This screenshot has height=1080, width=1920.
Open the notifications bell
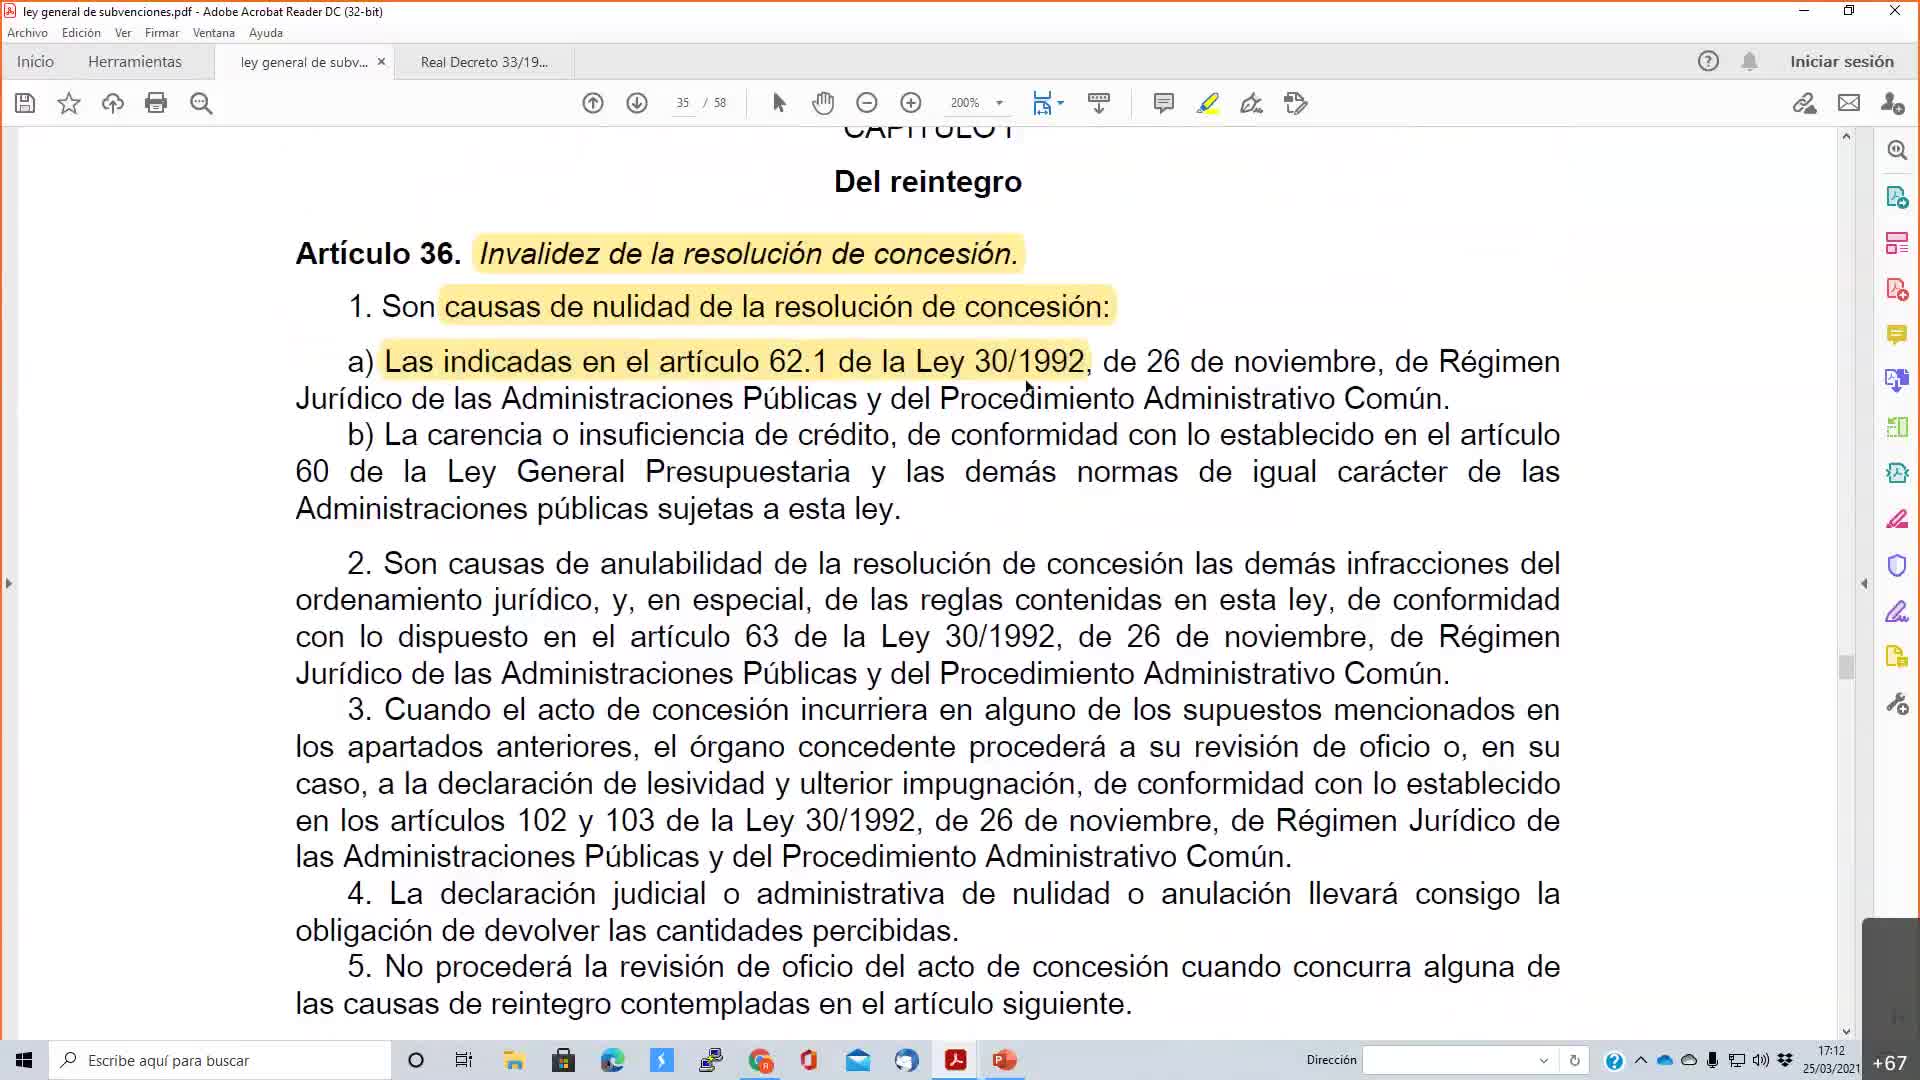click(x=1749, y=61)
